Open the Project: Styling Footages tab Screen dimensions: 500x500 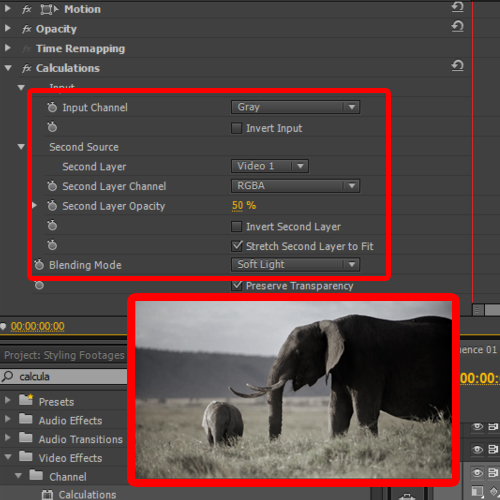click(64, 355)
